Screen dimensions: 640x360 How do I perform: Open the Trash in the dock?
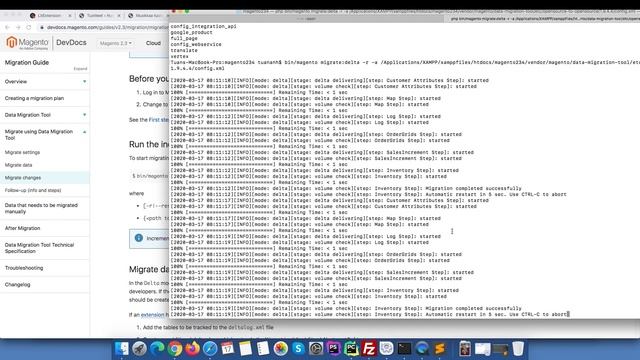click(518, 349)
